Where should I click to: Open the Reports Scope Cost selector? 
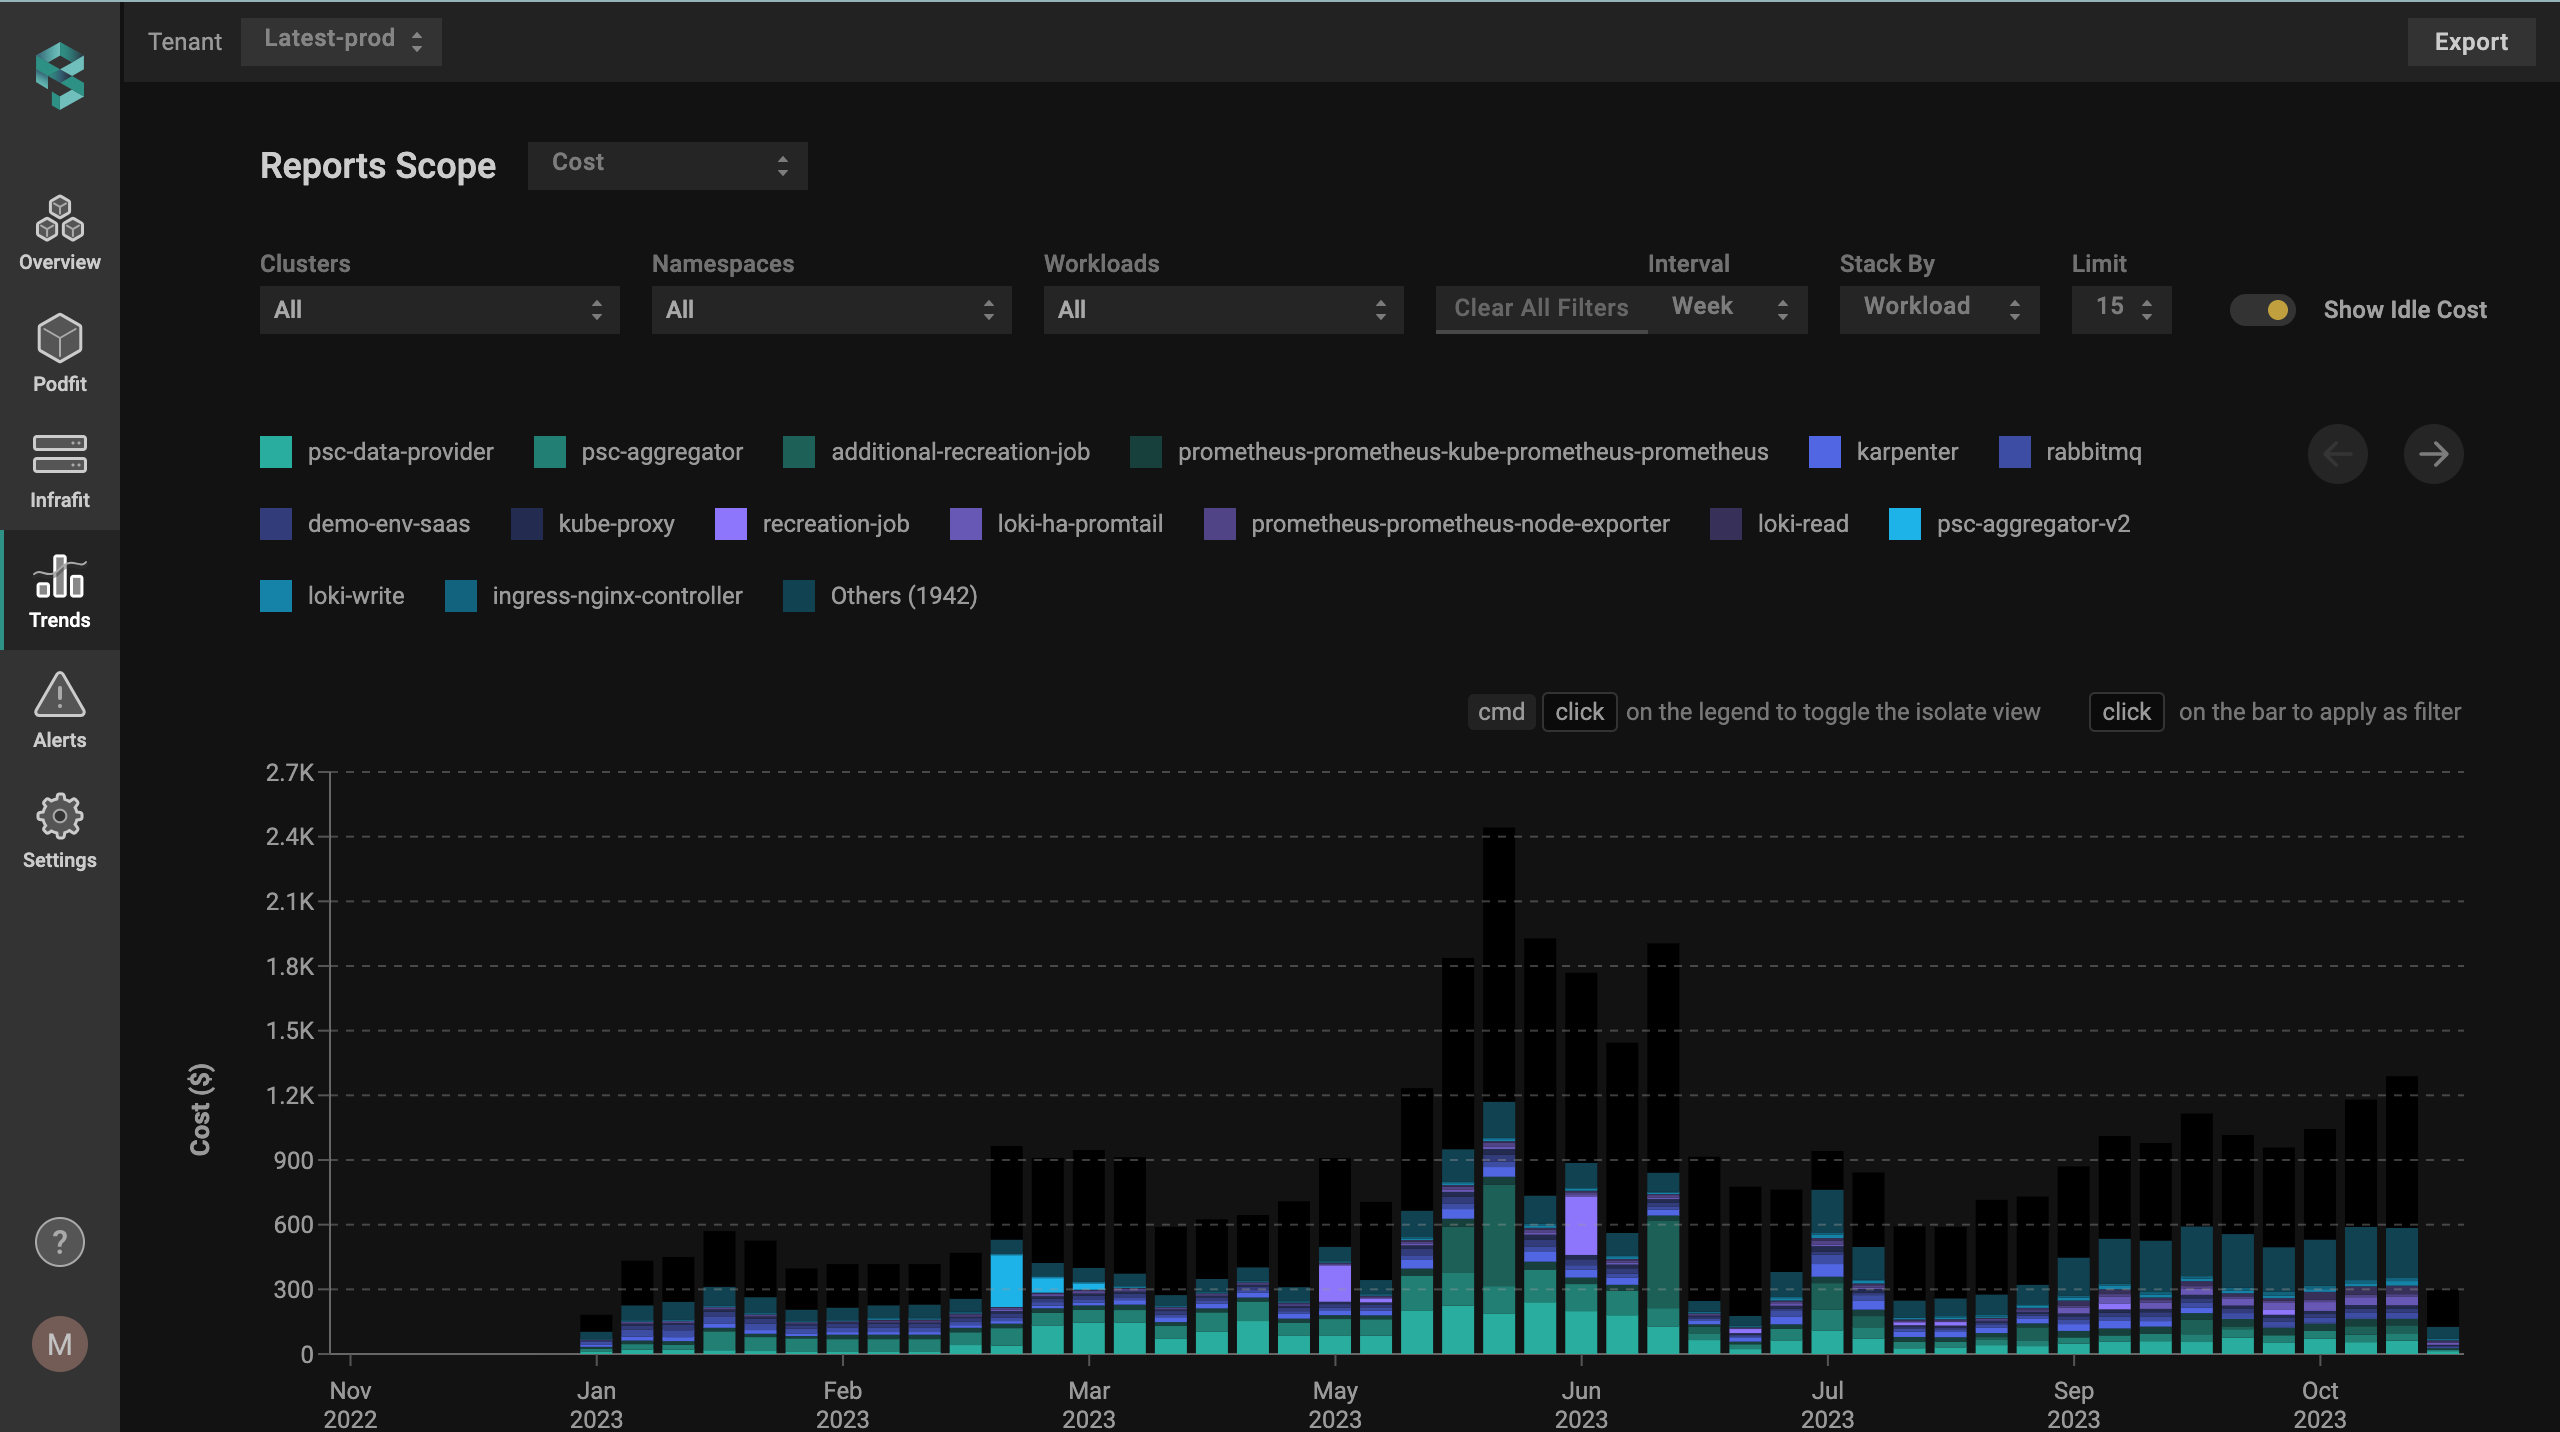(x=666, y=164)
